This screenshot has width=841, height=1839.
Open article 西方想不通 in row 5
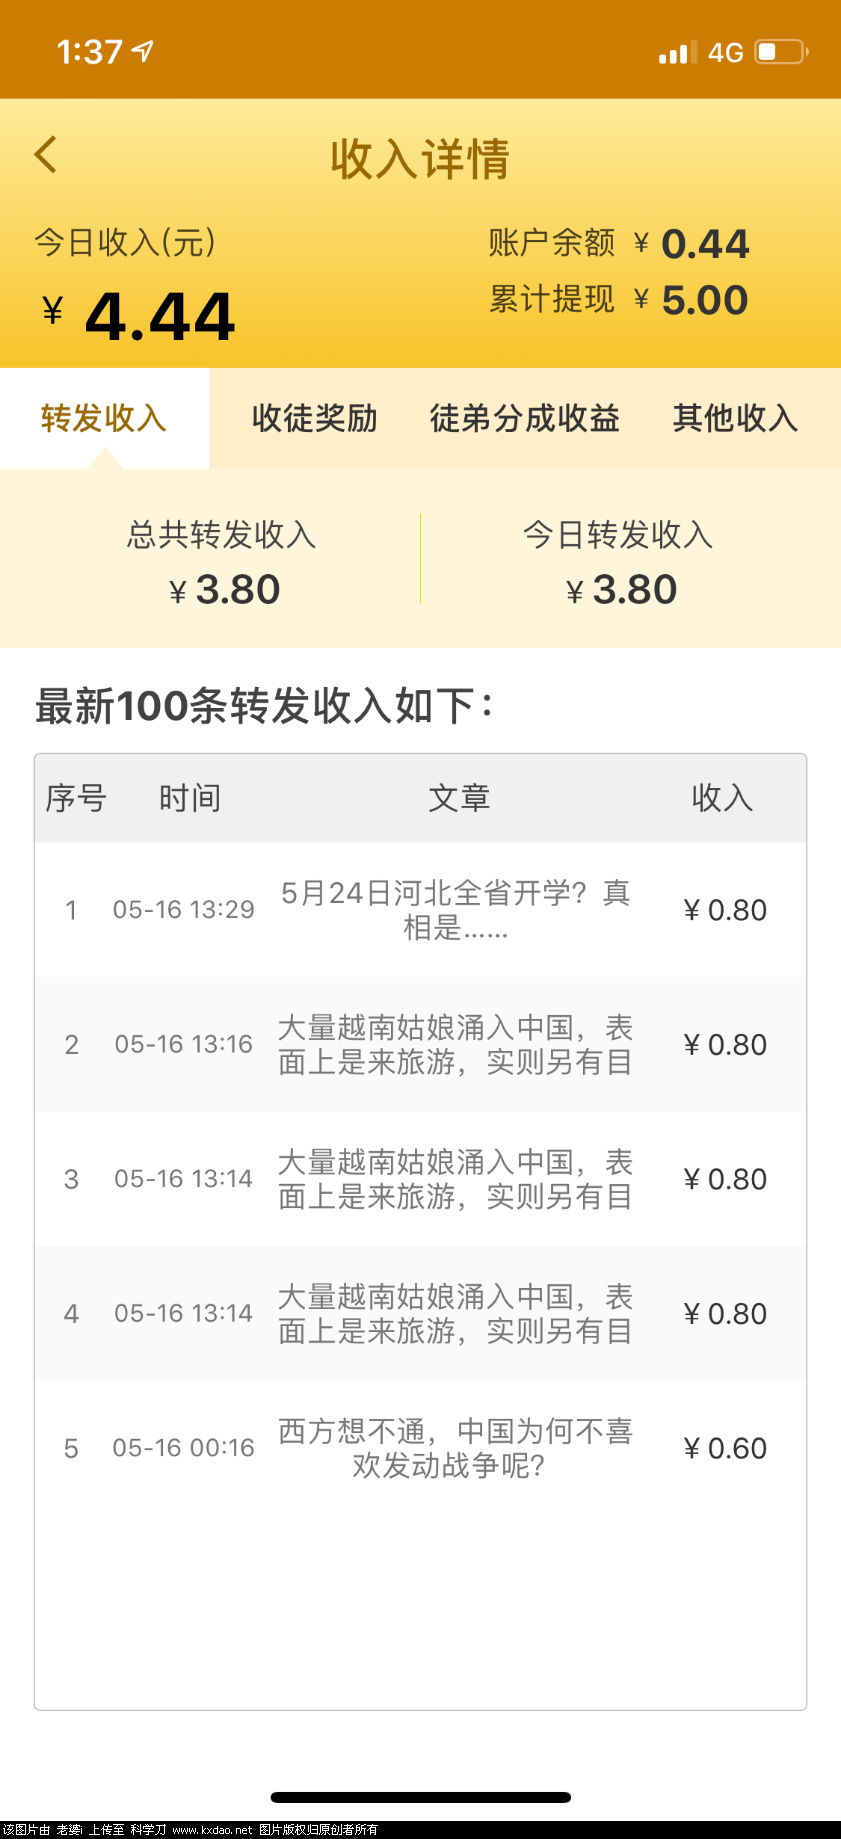tap(456, 1448)
